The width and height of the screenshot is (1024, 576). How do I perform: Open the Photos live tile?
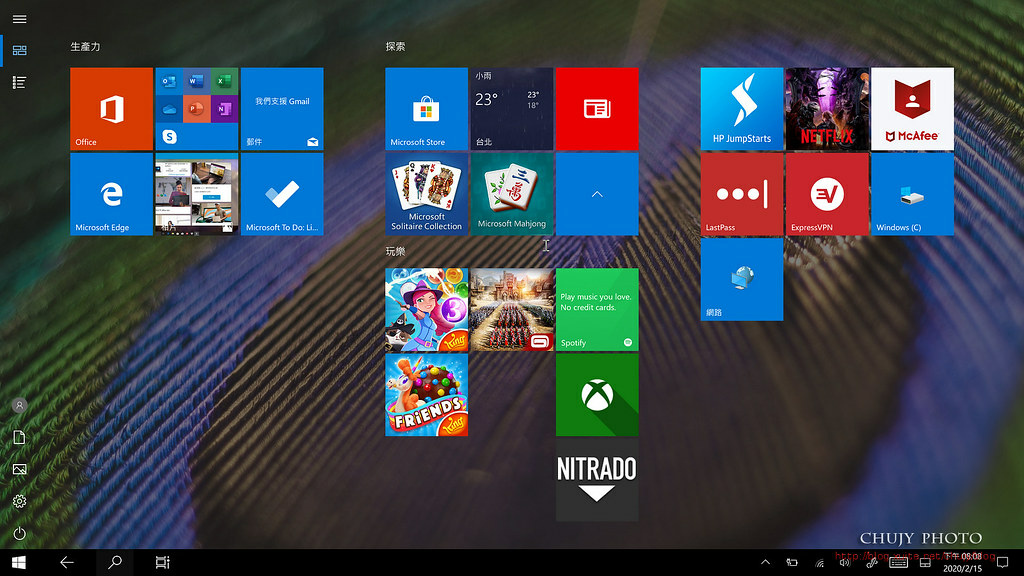point(197,194)
